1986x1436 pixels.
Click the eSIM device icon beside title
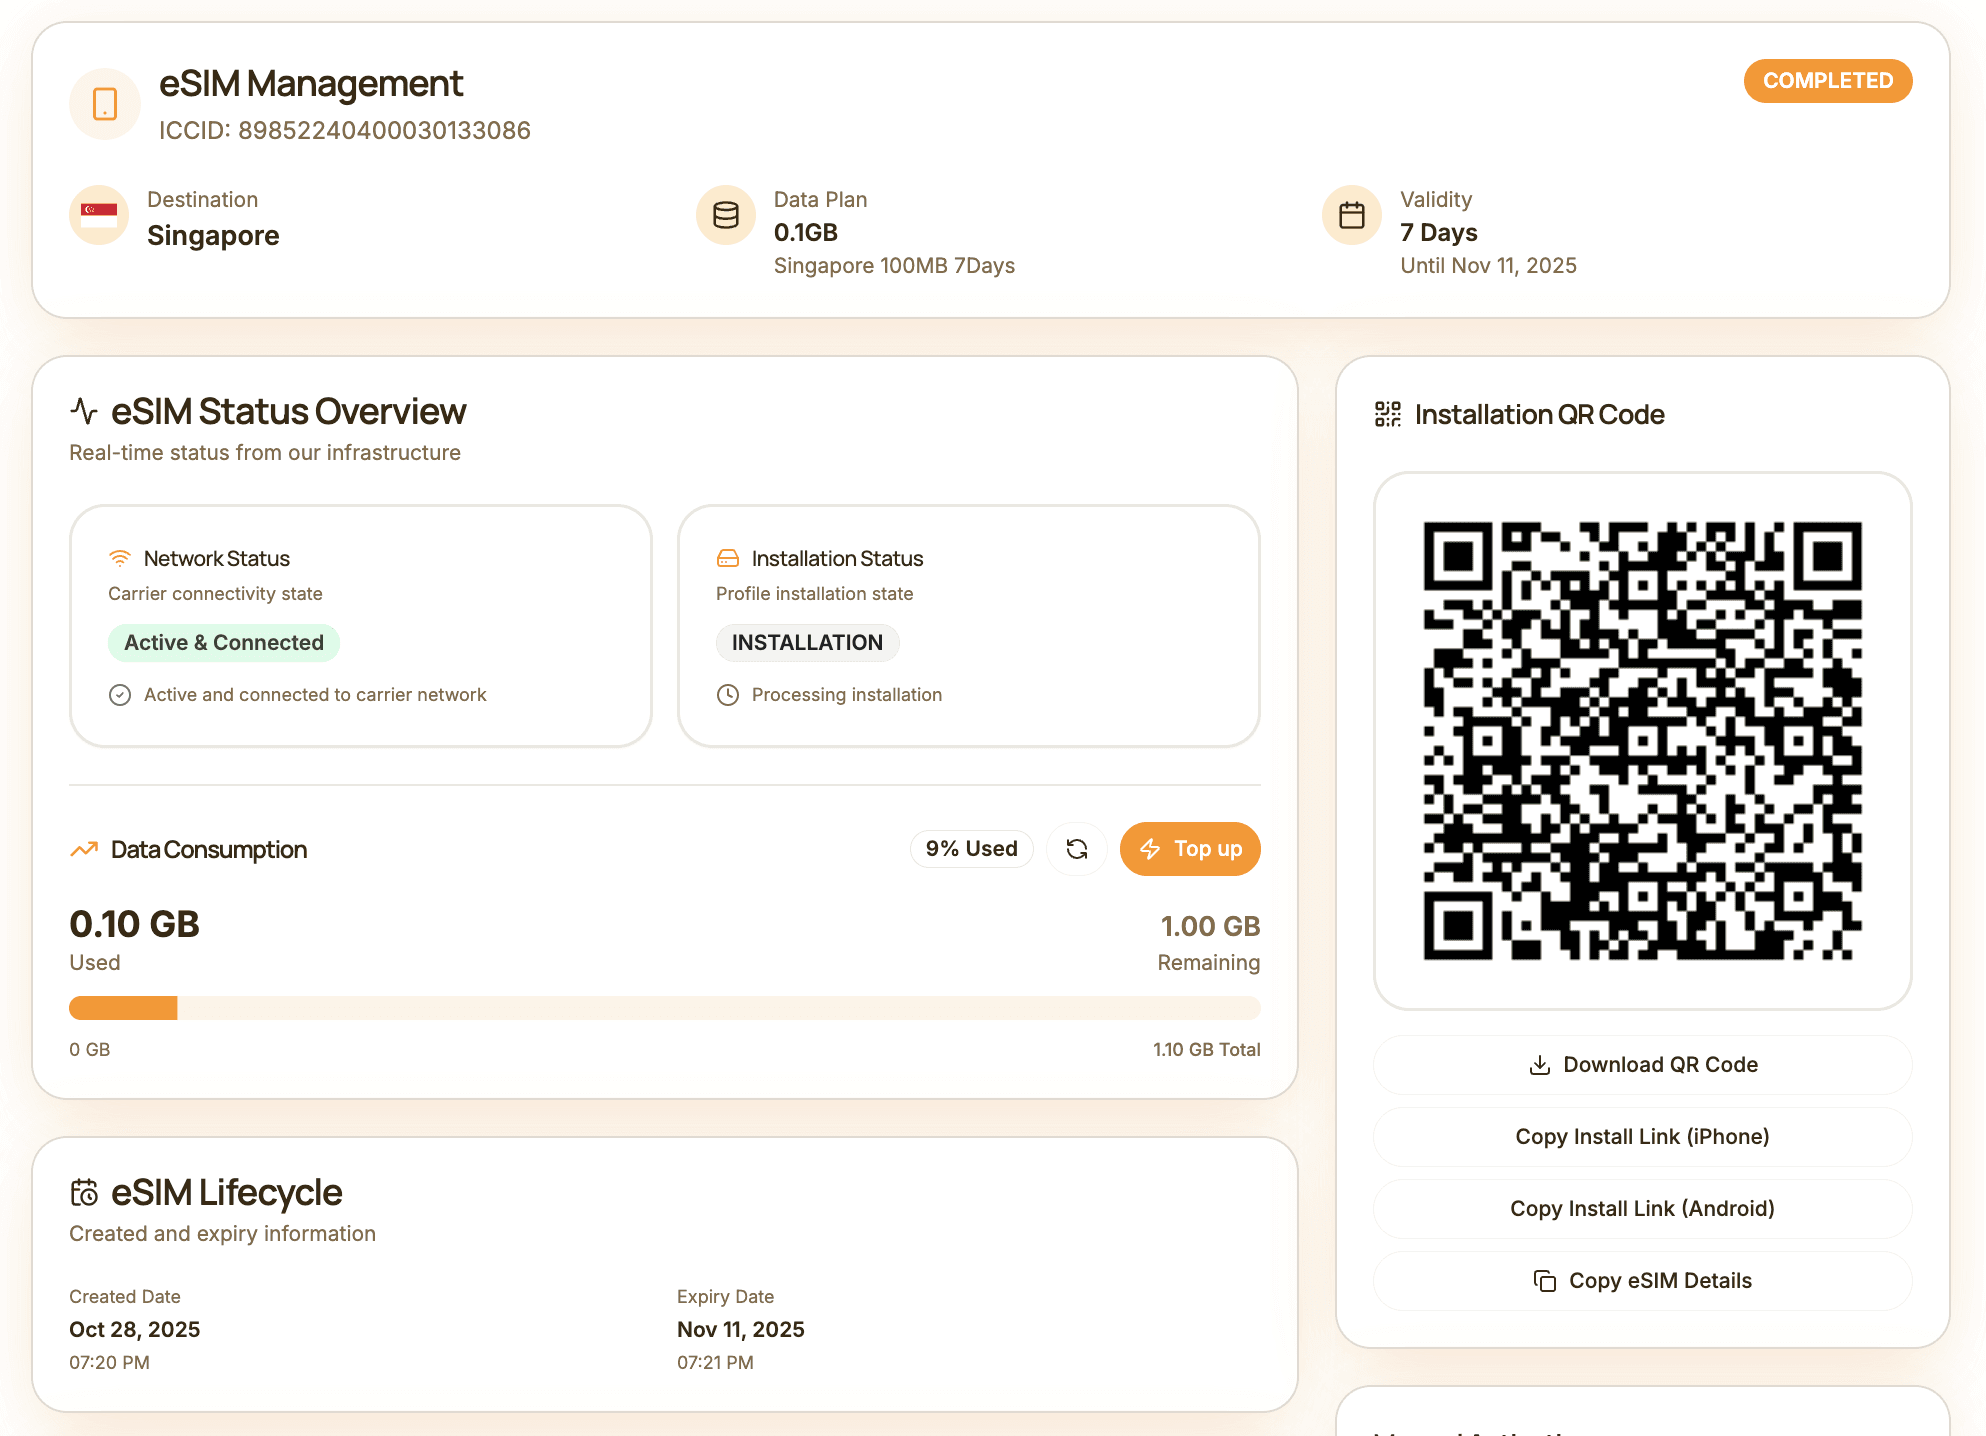[x=104, y=104]
